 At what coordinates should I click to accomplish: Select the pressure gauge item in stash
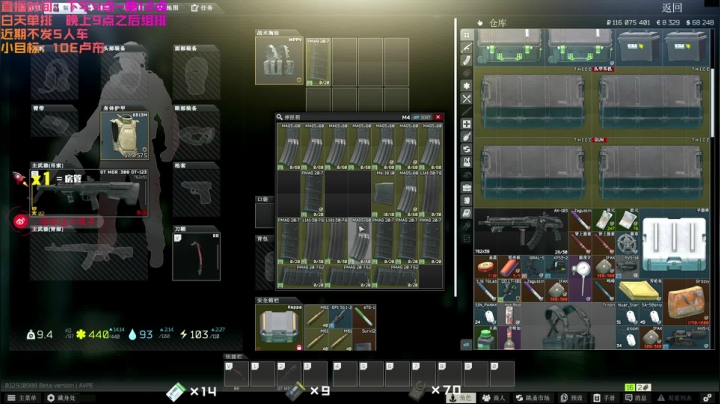[x=580, y=279]
